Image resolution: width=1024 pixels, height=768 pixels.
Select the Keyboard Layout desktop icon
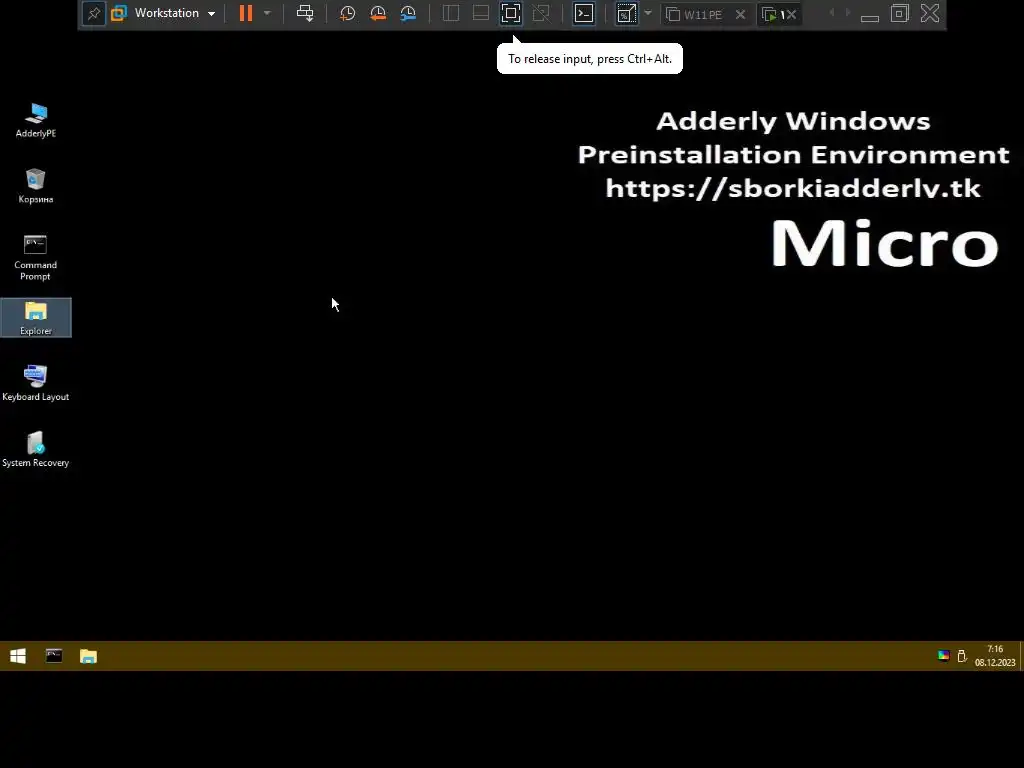[x=36, y=383]
